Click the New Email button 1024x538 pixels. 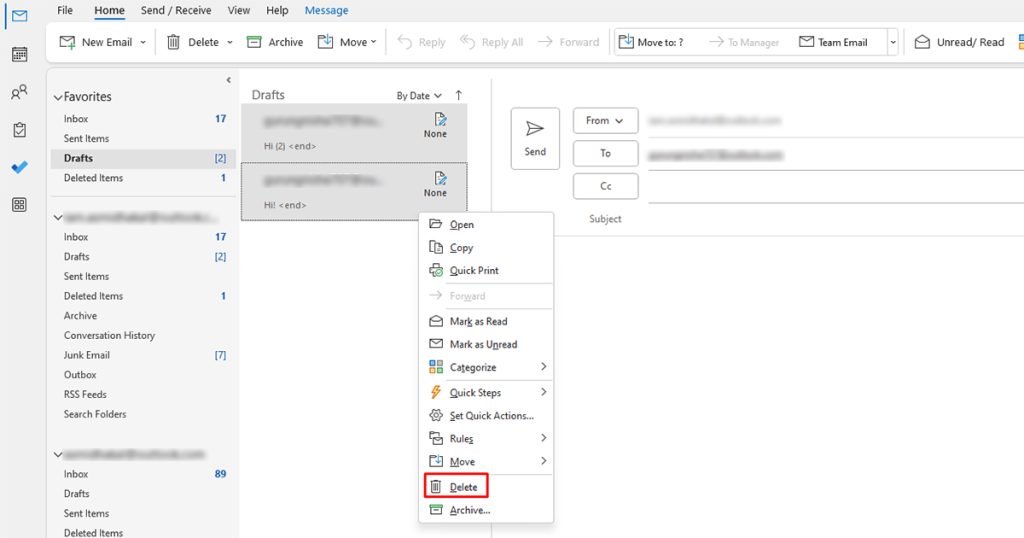click(96, 42)
